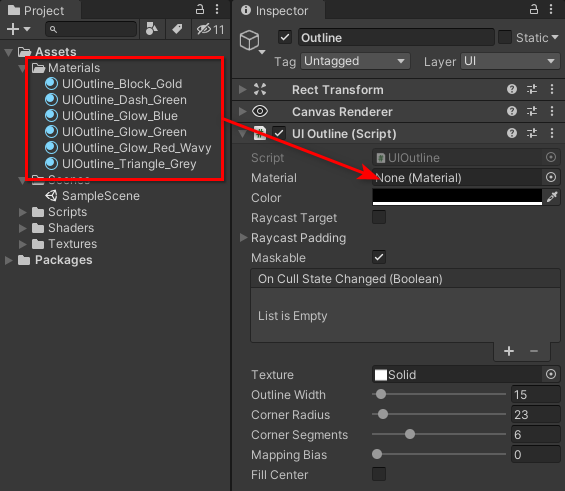Open Rect Transform context menu
This screenshot has width=565, height=491.
point(552,89)
